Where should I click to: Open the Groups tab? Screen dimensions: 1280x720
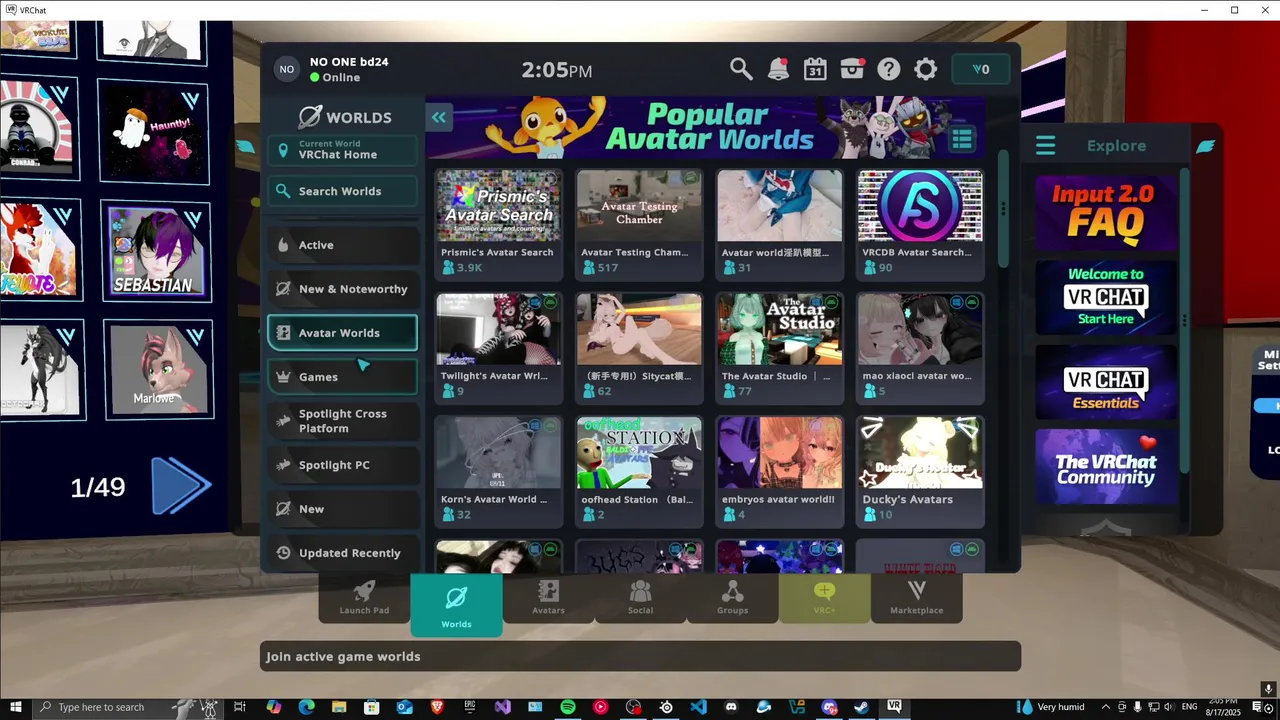point(732,598)
